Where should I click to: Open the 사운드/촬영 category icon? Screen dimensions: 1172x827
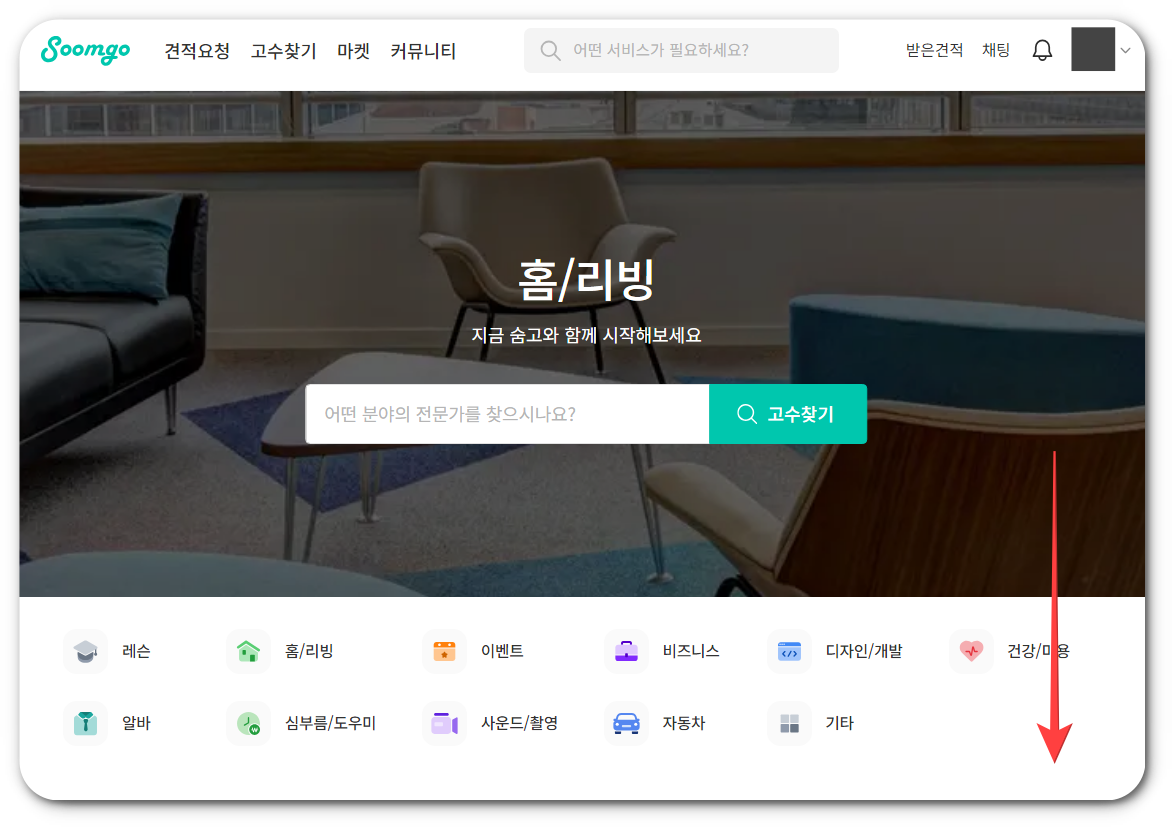point(444,723)
